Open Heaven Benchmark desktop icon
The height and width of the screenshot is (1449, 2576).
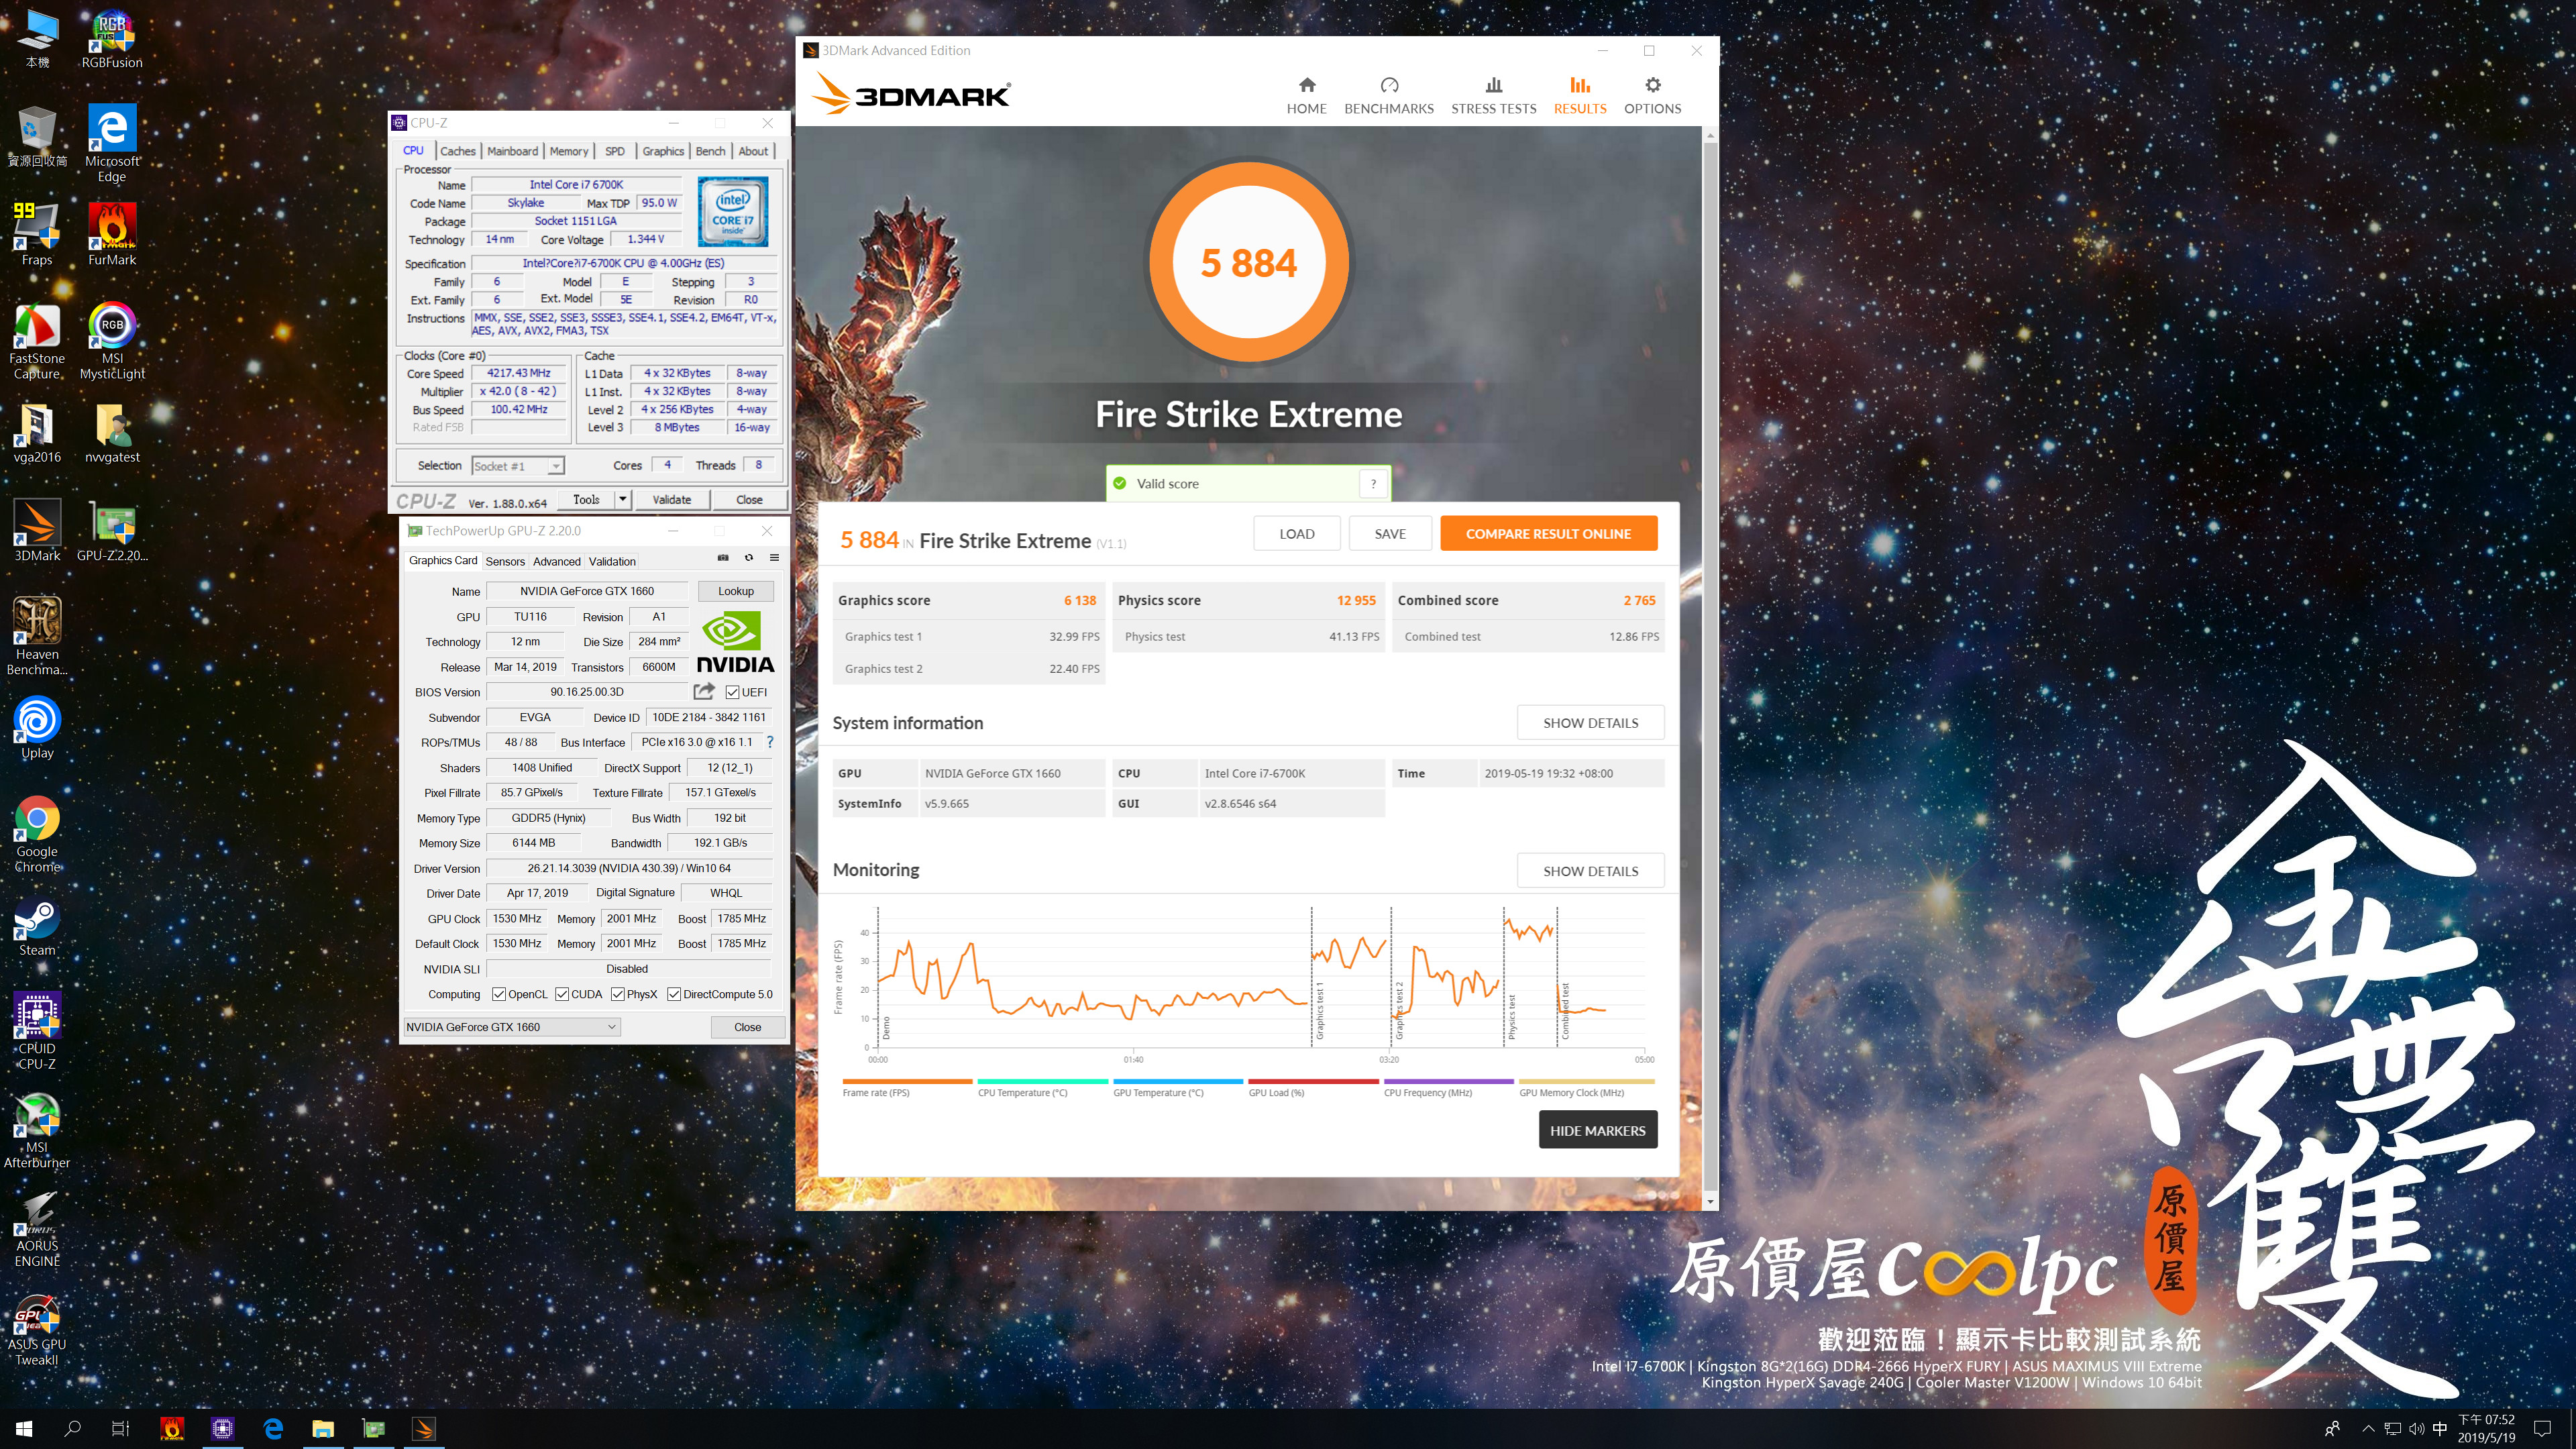37,636
